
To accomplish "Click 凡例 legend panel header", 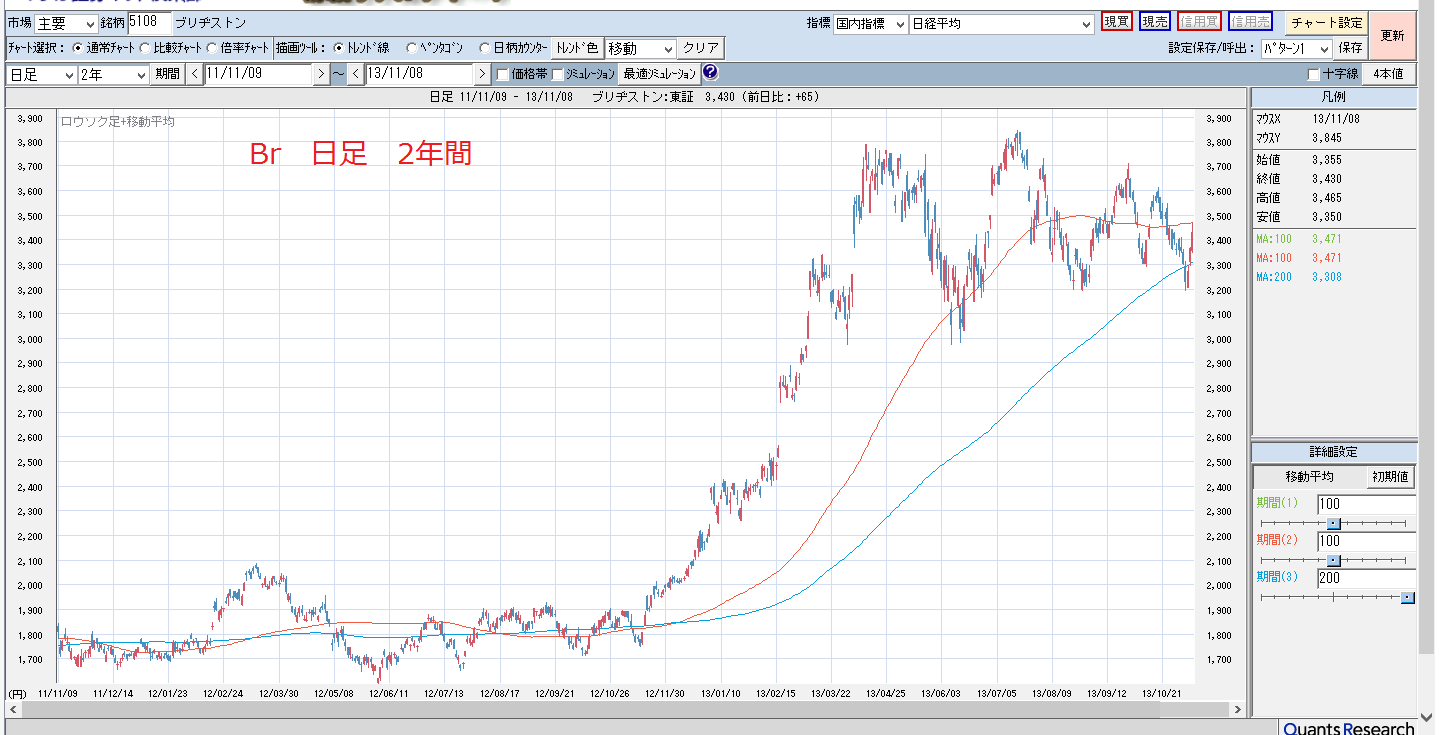I will coord(1334,97).
